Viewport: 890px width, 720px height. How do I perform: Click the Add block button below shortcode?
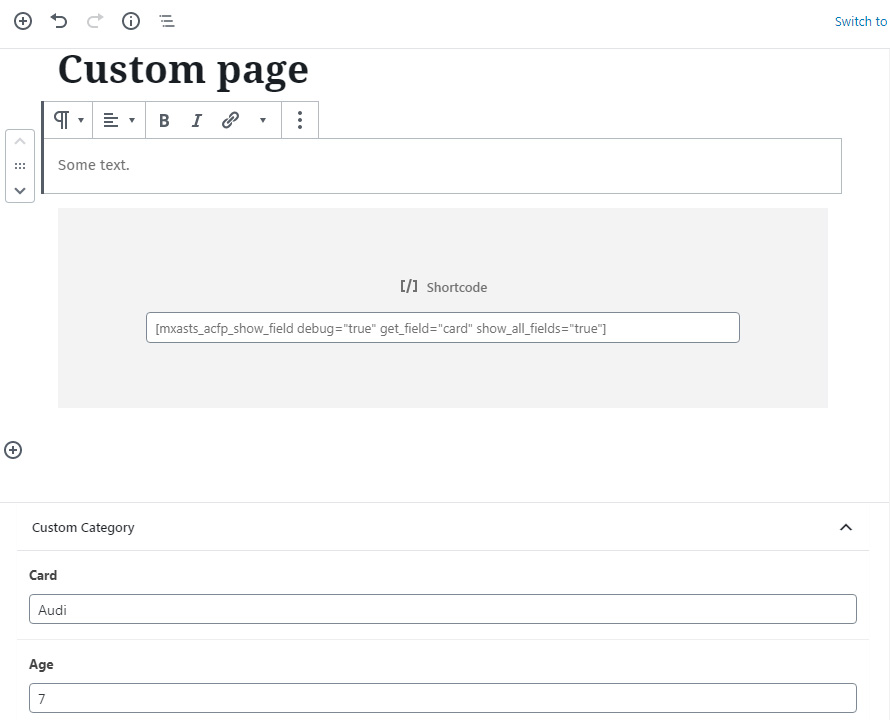click(x=13, y=450)
